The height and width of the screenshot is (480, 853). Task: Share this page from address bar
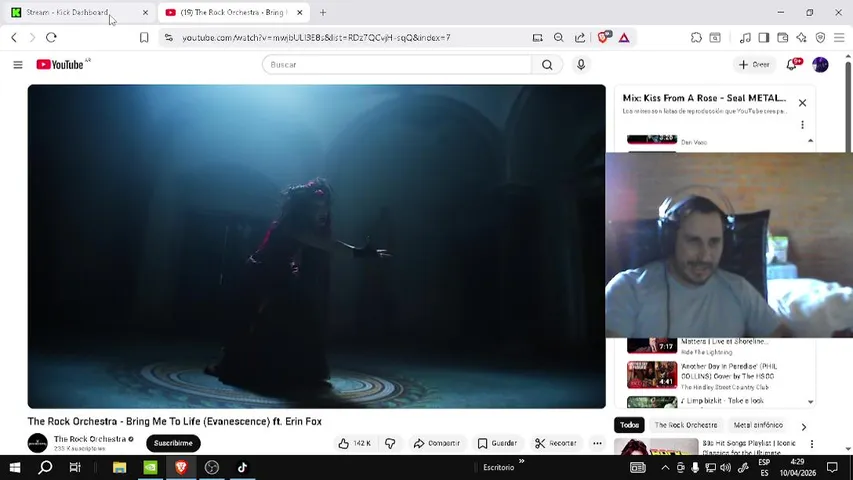point(580,38)
